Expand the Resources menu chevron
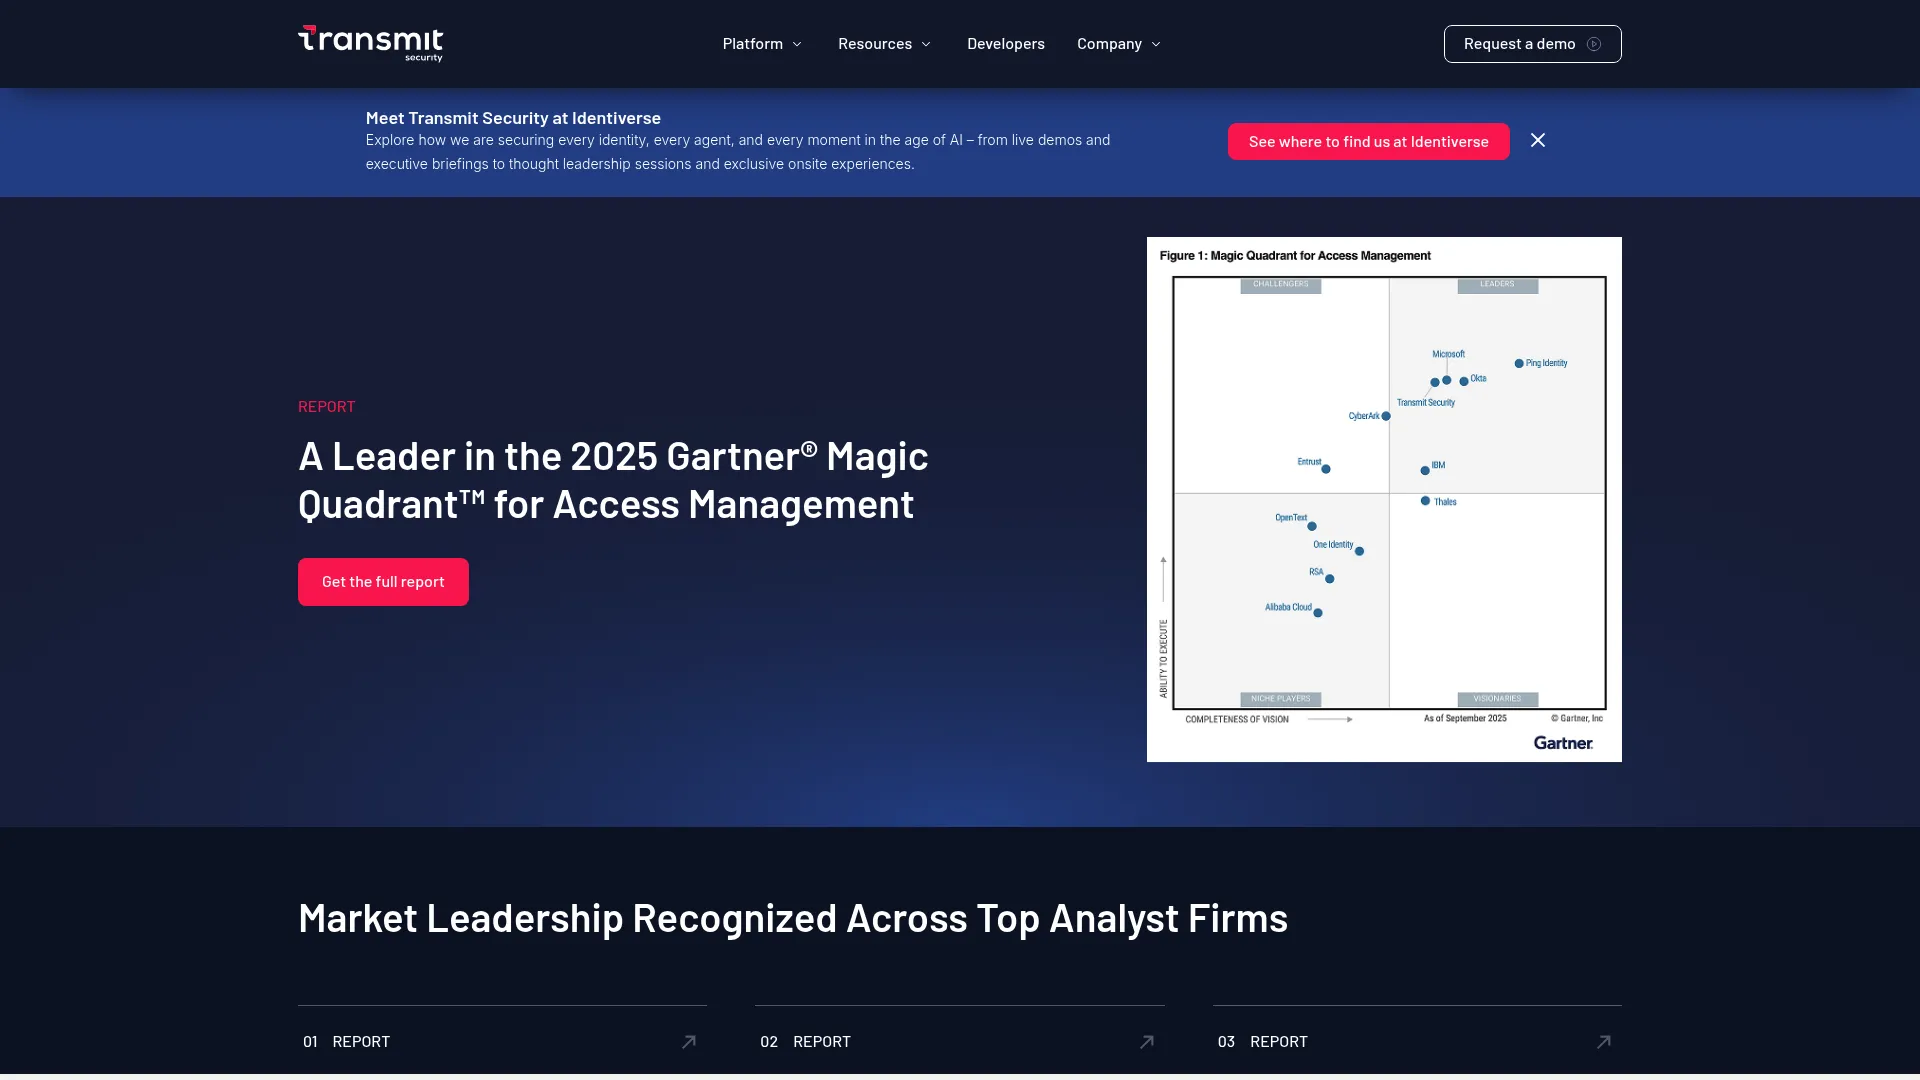This screenshot has height=1080, width=1920. click(926, 44)
